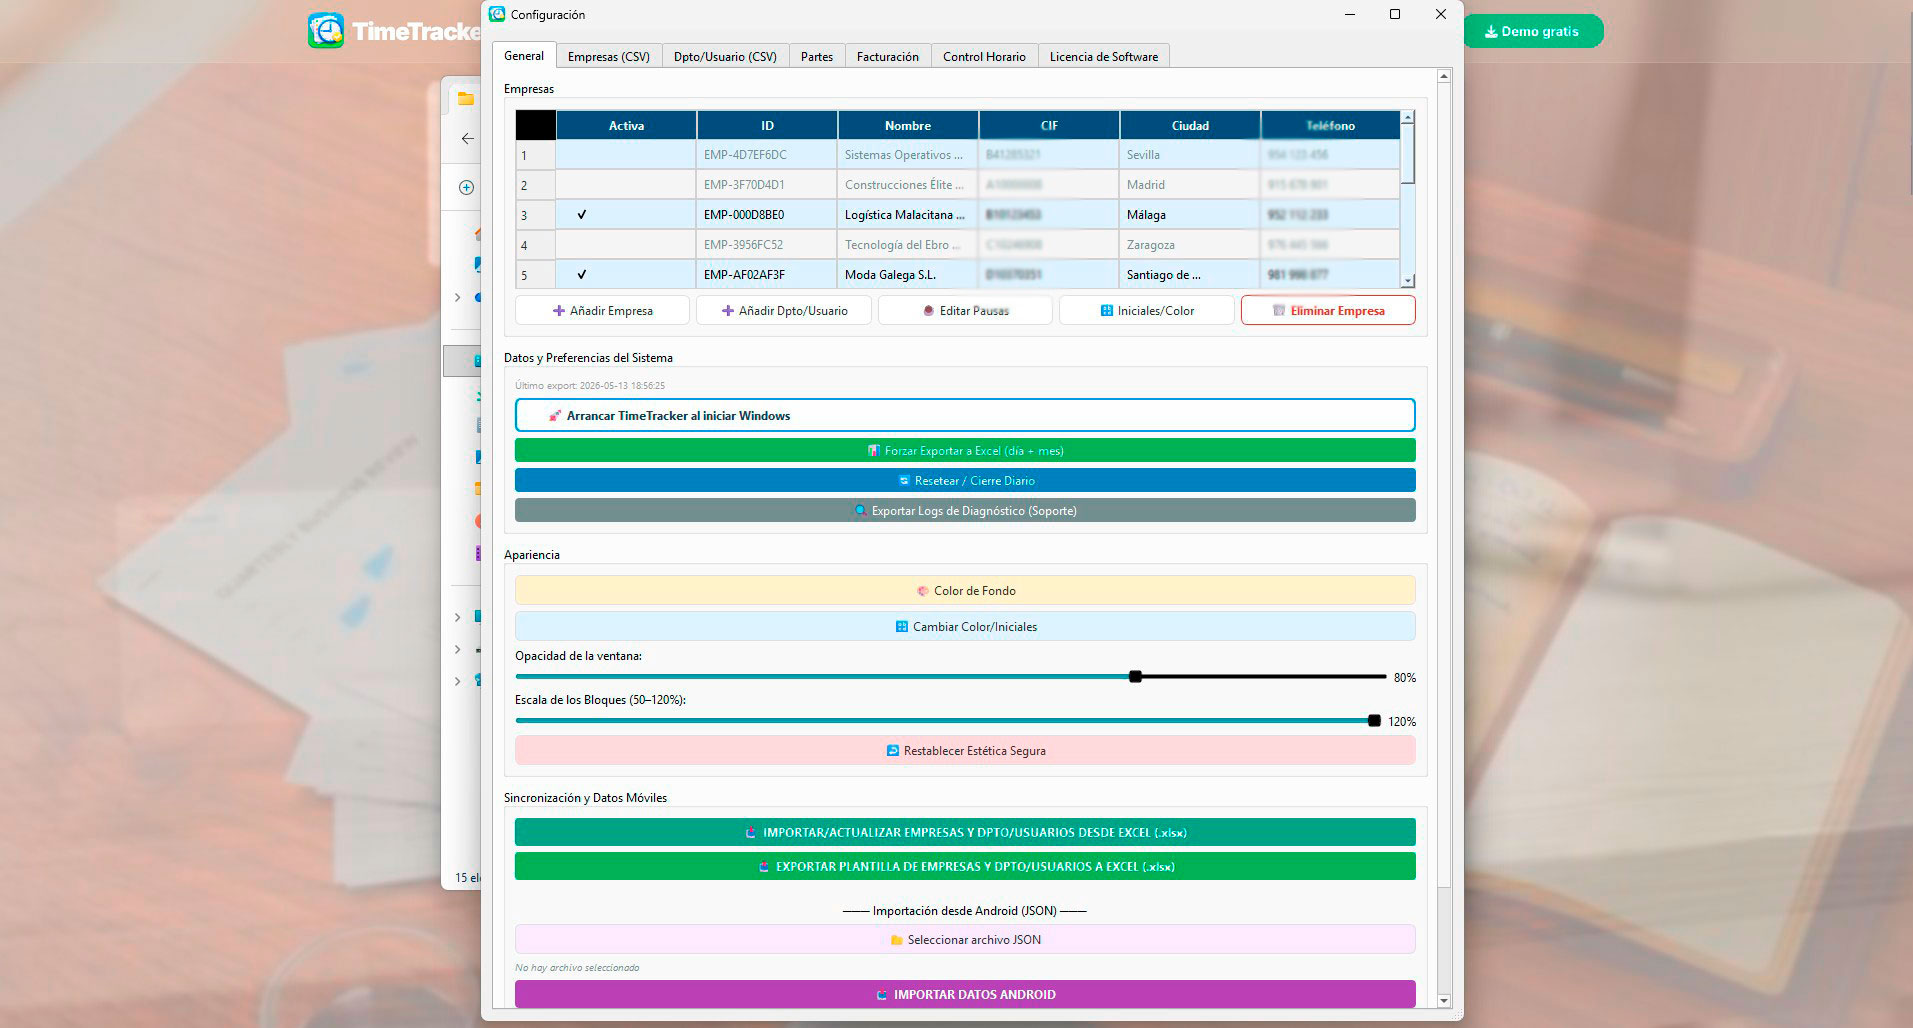The width and height of the screenshot is (1913, 1028).
Task: Click cell EMP-3956FC52
Action: coord(767,245)
